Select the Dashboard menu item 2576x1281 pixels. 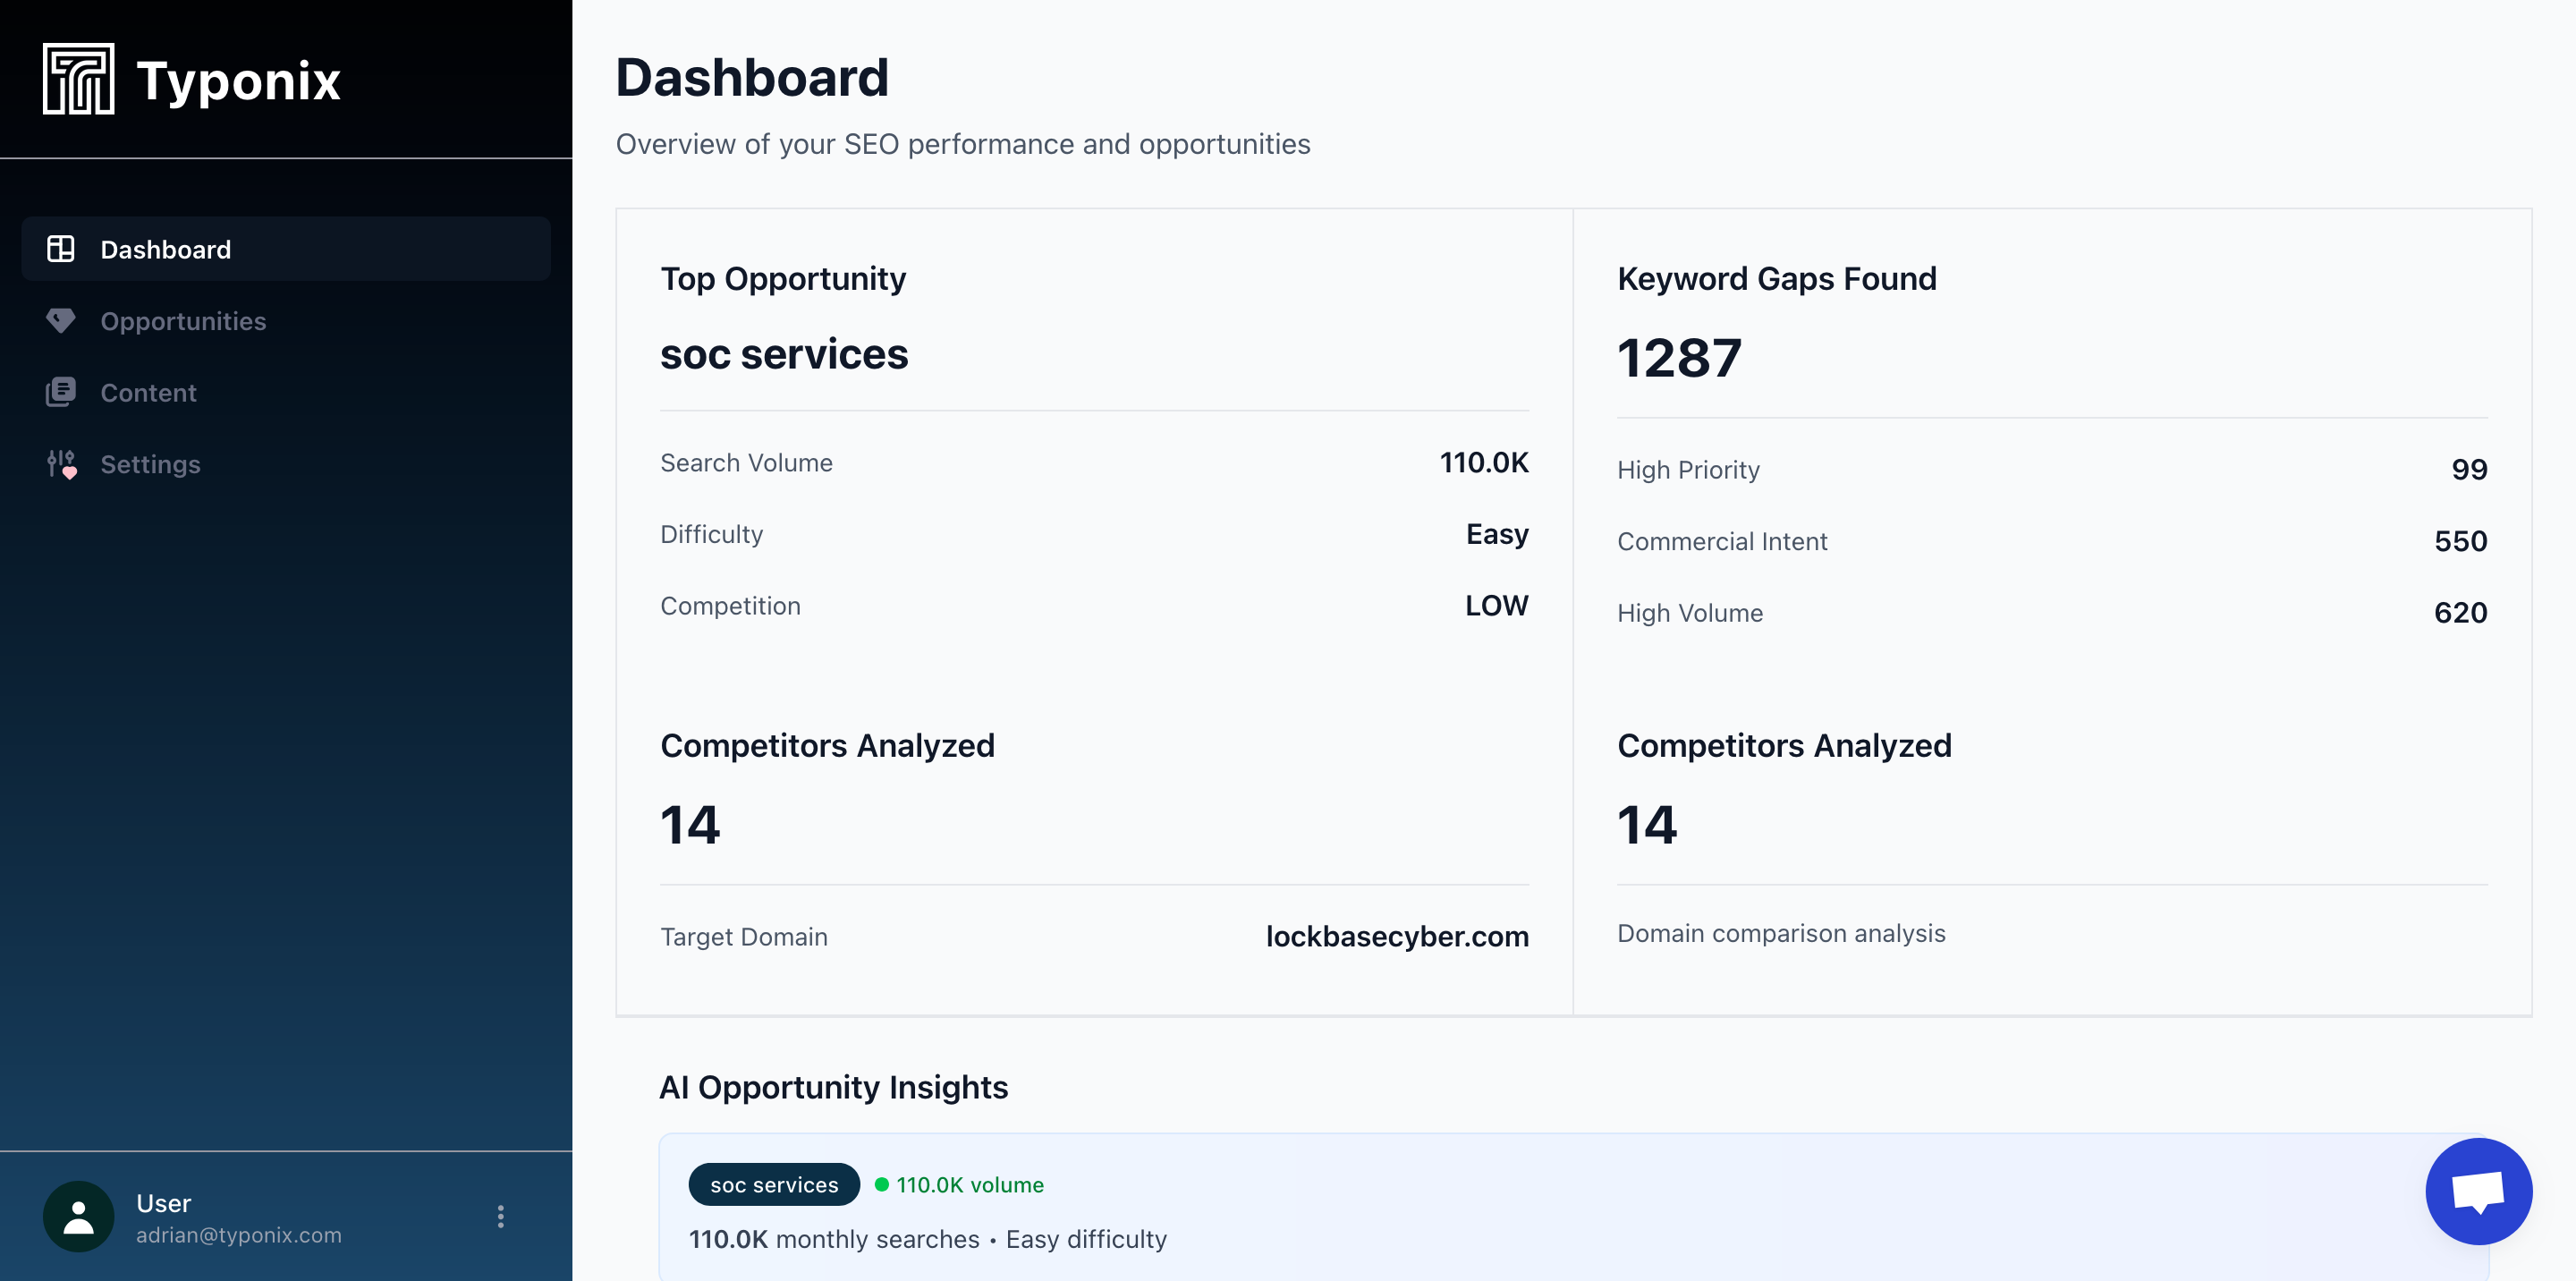[166, 249]
